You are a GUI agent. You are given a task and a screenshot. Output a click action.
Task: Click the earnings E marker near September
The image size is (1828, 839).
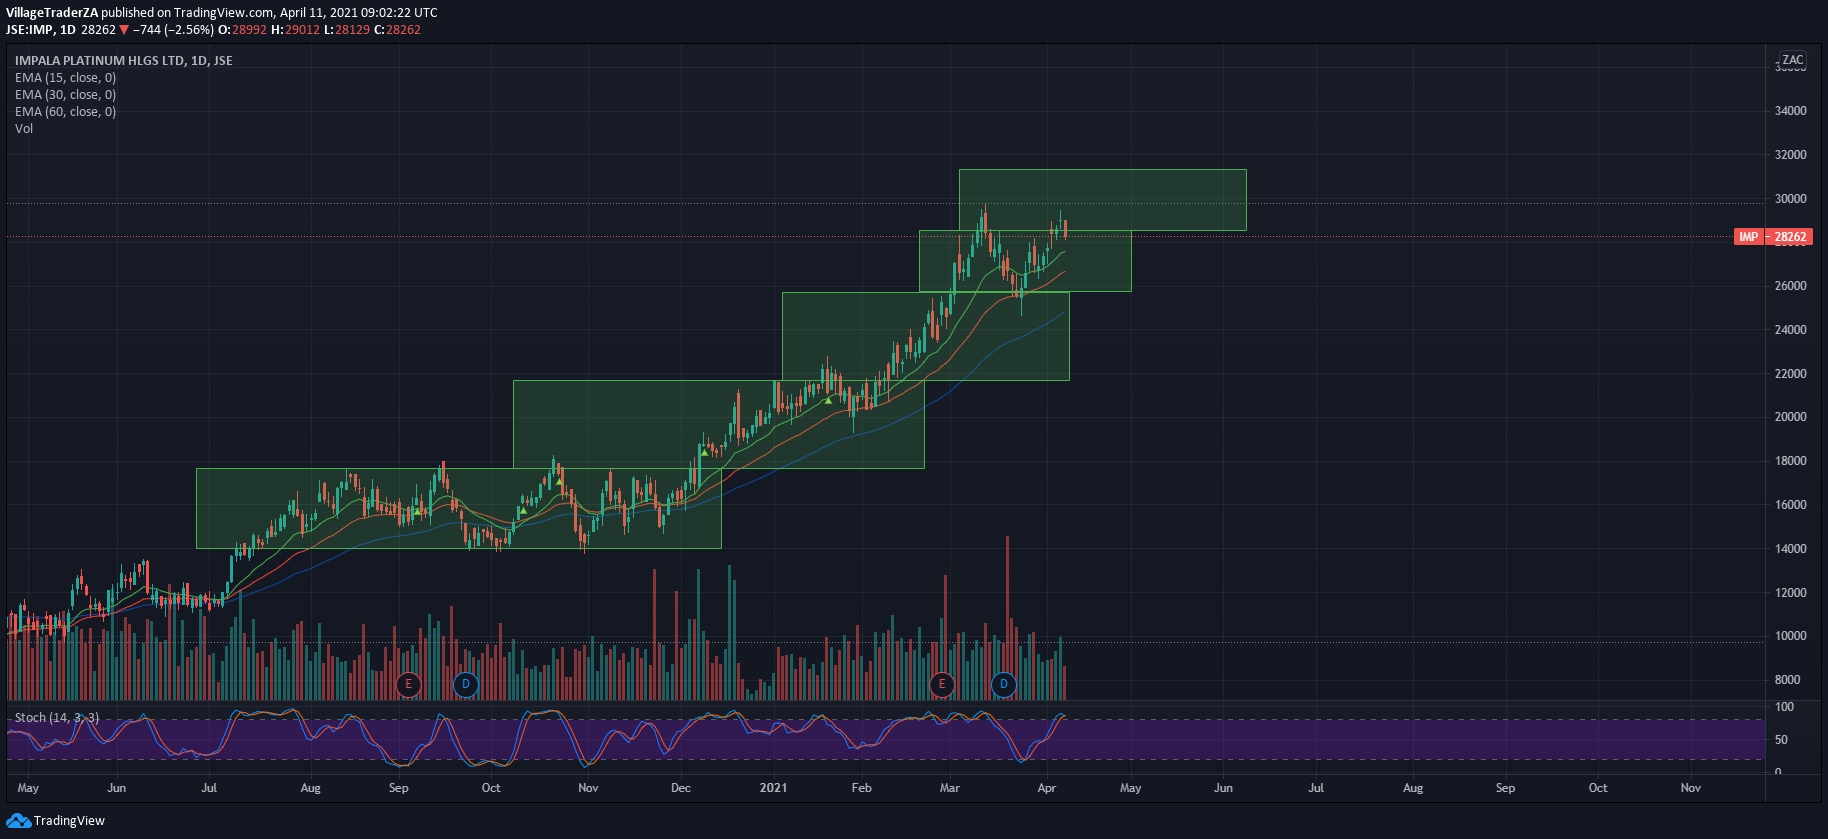pyautogui.click(x=408, y=684)
